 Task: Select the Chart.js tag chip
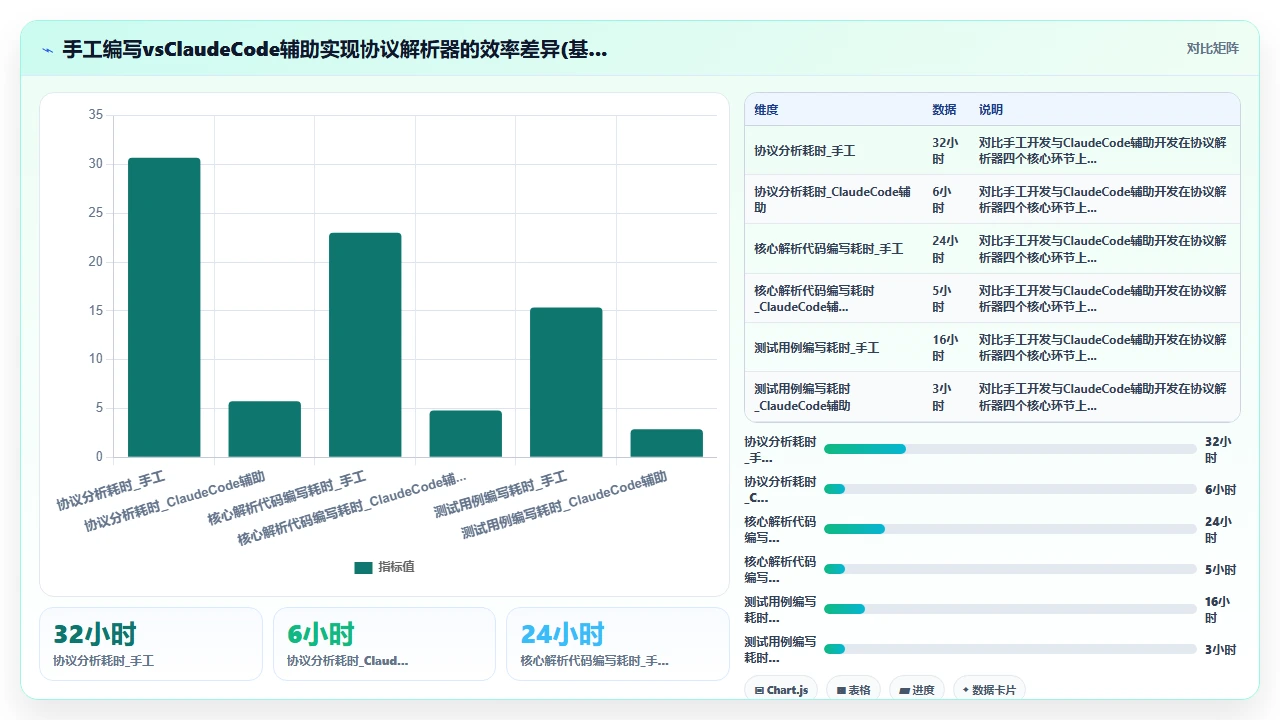click(x=781, y=690)
